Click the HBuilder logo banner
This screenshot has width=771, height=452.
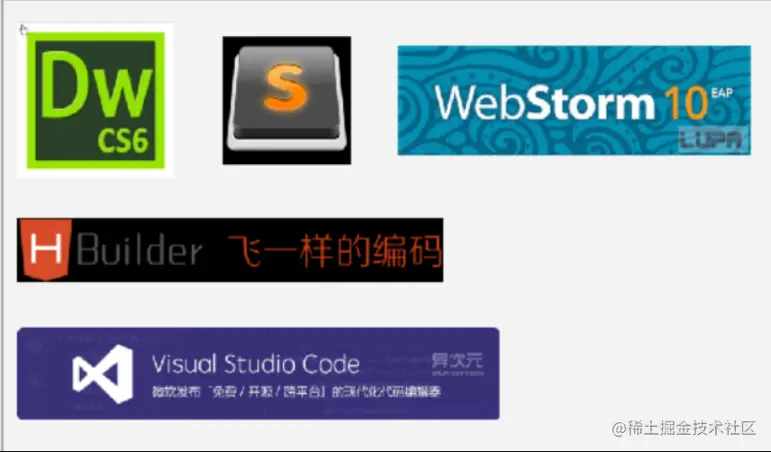[230, 250]
